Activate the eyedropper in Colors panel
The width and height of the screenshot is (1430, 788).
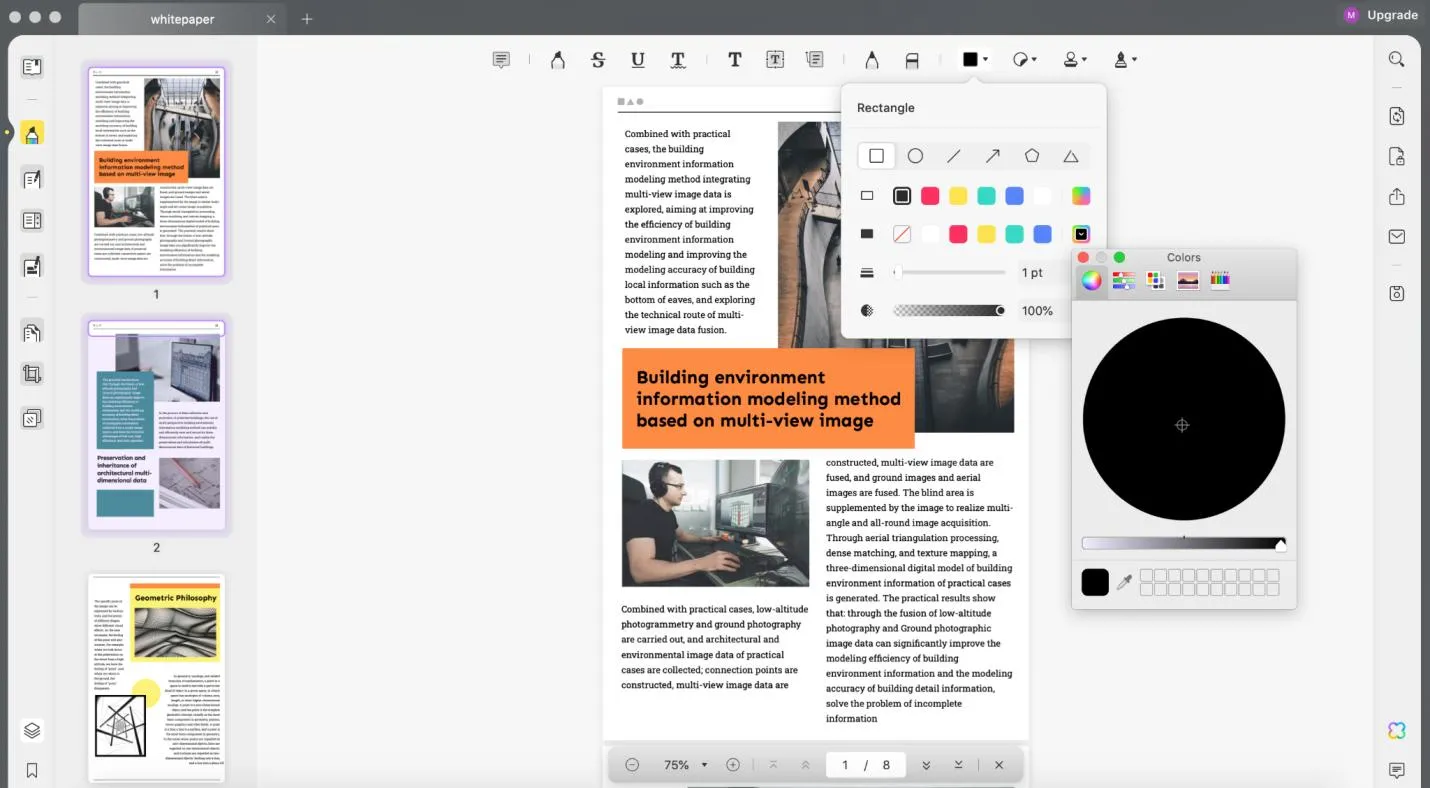click(1124, 582)
